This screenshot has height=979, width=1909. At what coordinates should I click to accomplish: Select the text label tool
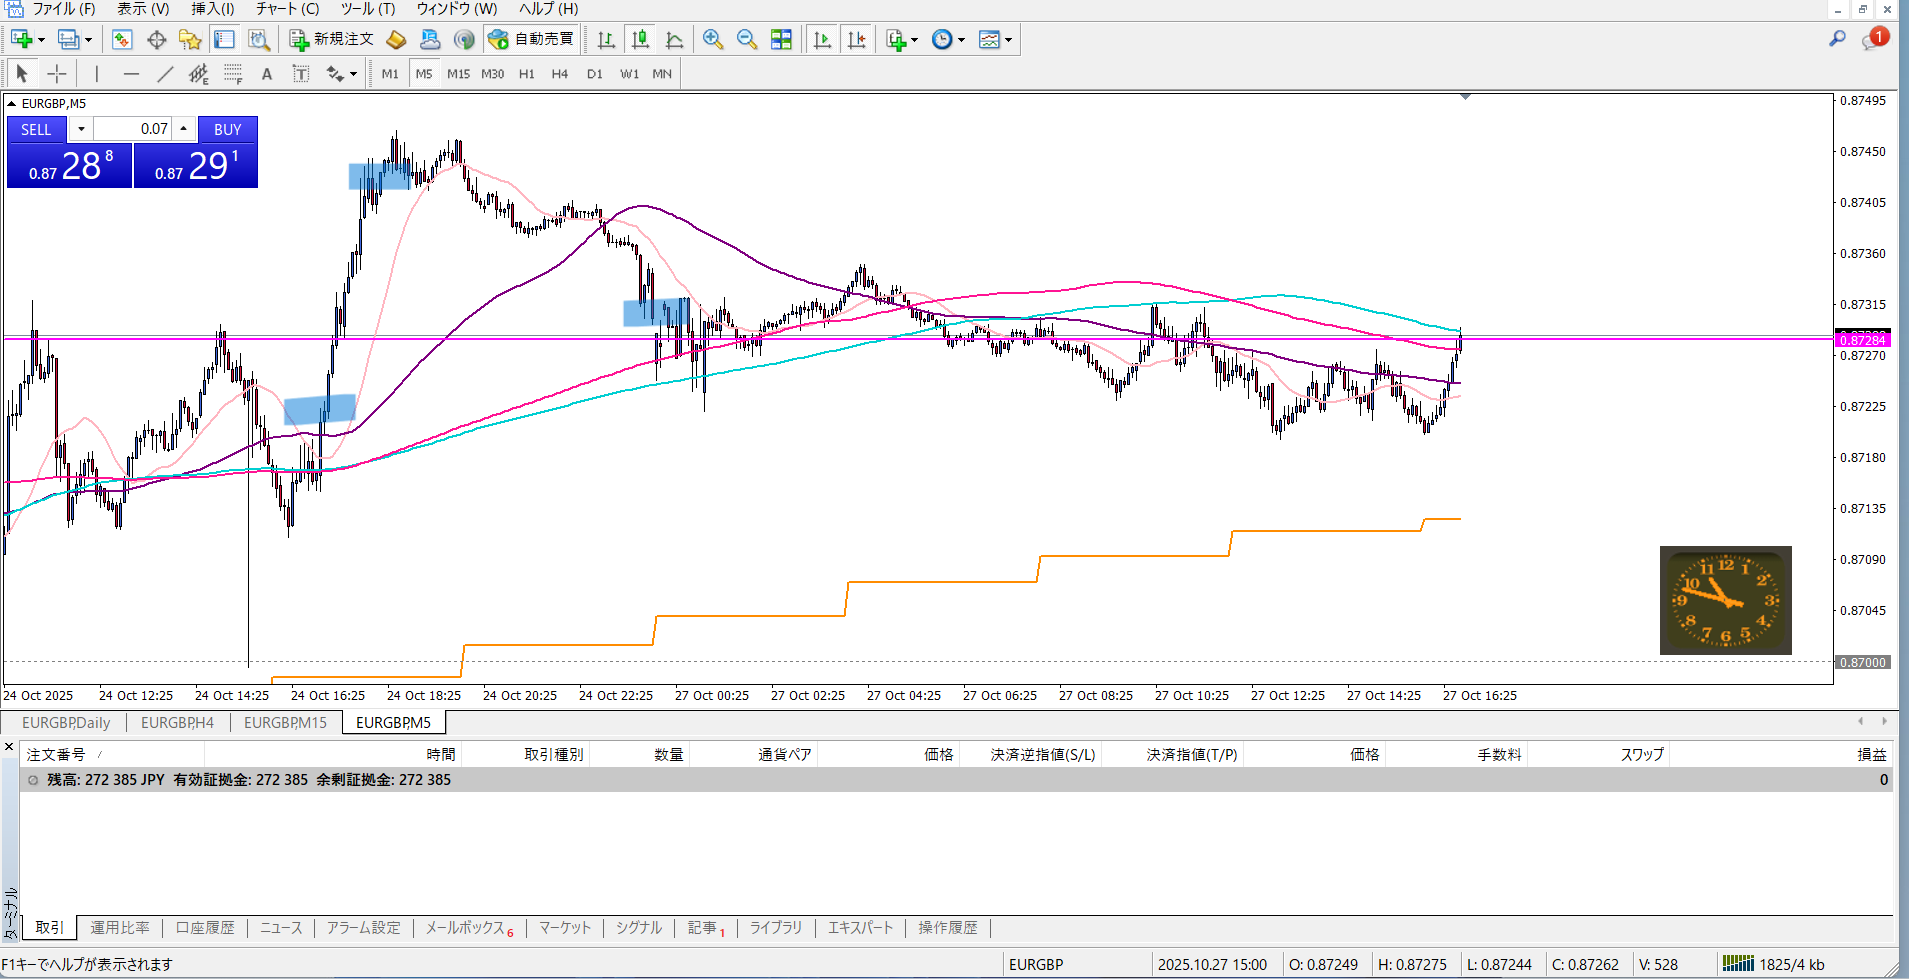tap(266, 74)
